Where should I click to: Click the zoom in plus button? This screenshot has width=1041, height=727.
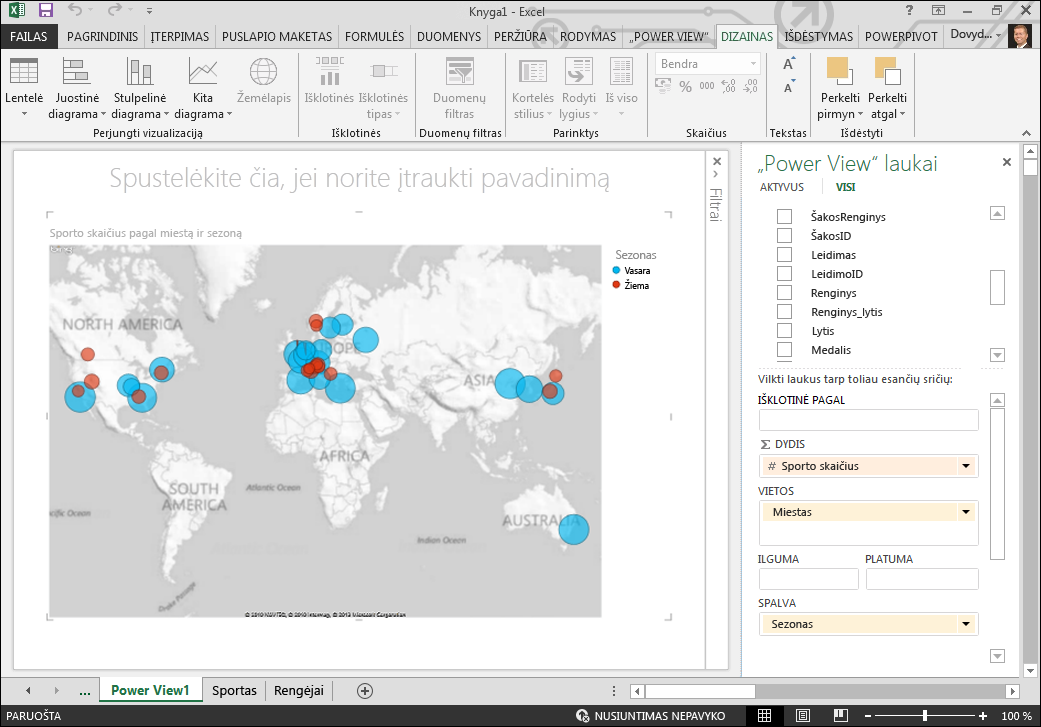[983, 716]
